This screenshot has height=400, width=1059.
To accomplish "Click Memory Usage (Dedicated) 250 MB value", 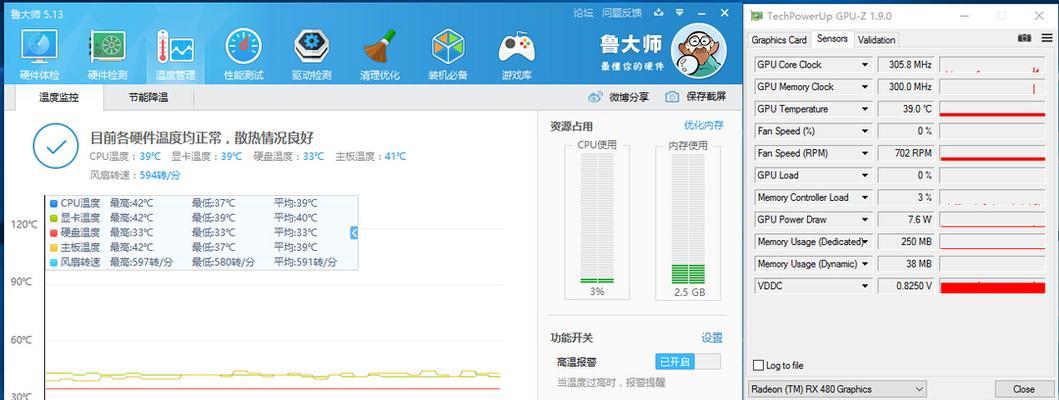I will click(x=906, y=242).
